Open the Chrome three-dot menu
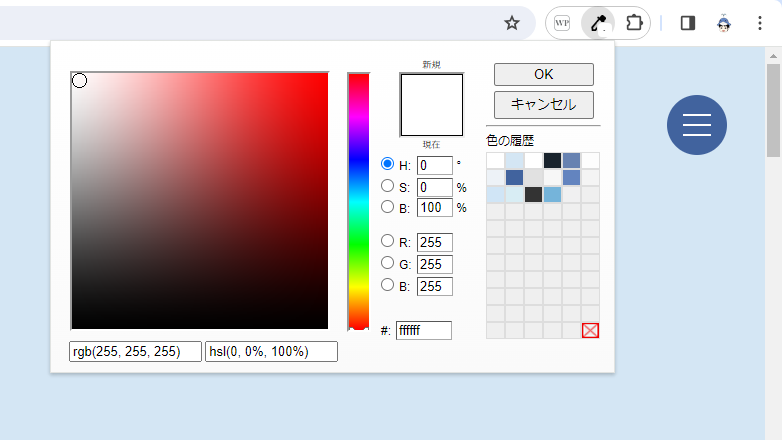782x440 pixels. click(x=760, y=23)
